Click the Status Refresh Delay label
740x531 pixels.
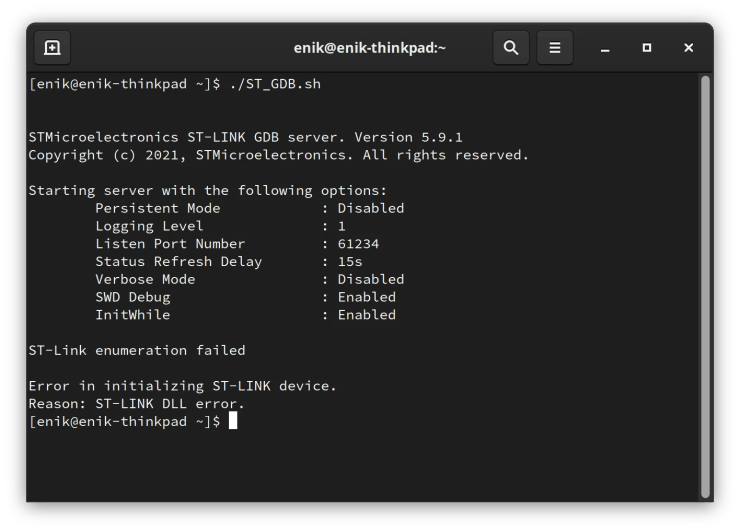178,261
